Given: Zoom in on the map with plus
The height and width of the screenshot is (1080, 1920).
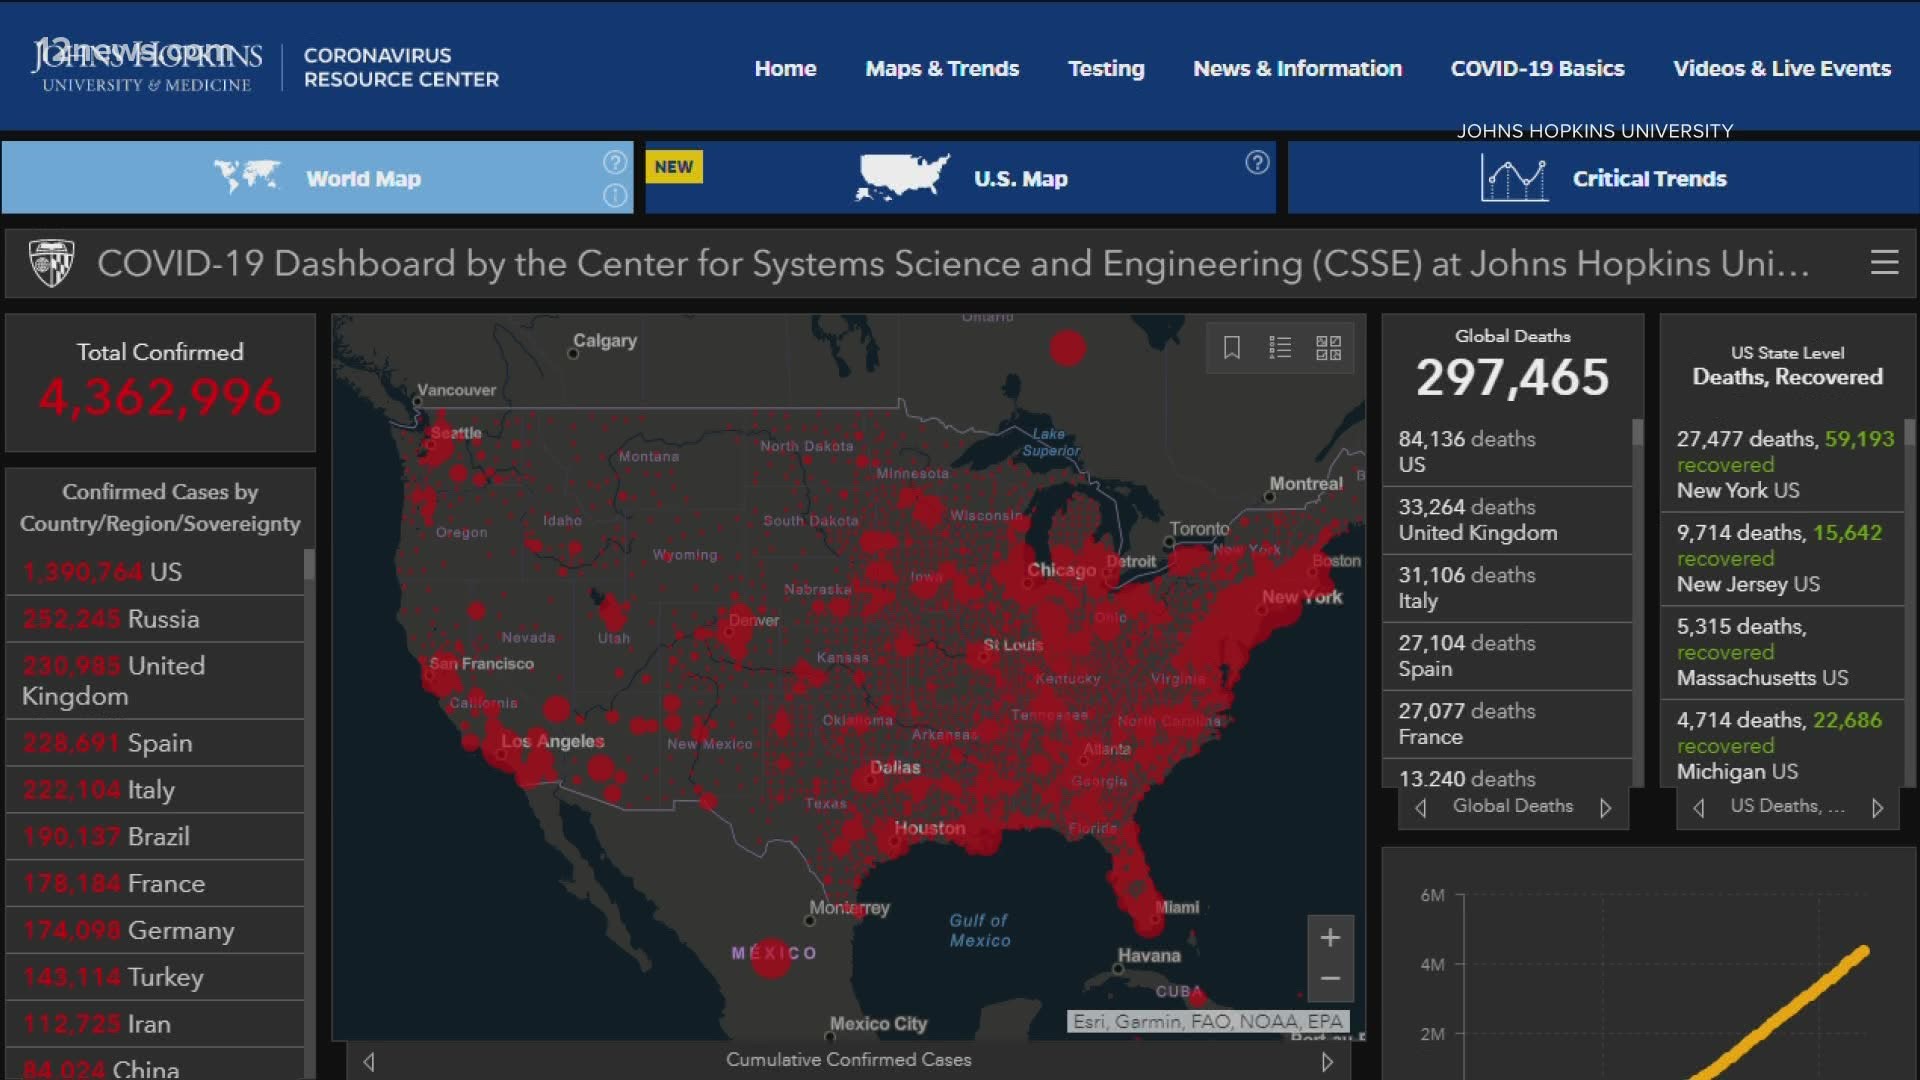Looking at the screenshot, I should click(x=1330, y=937).
